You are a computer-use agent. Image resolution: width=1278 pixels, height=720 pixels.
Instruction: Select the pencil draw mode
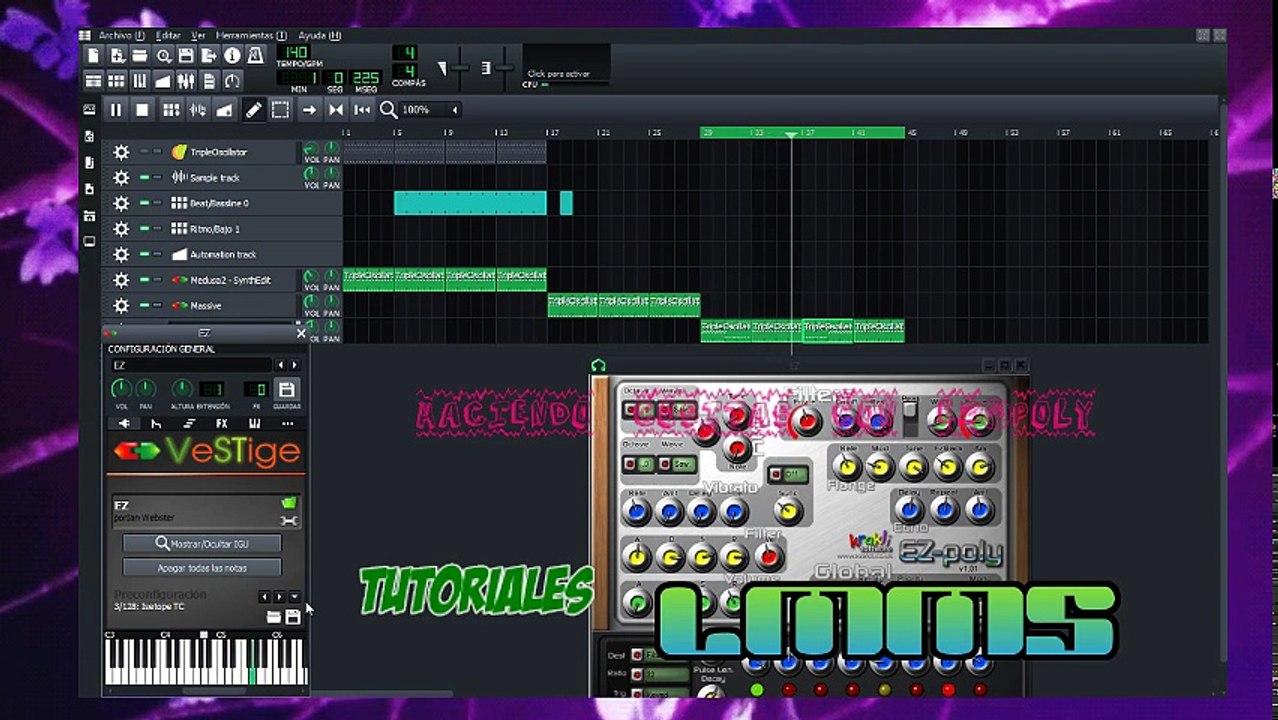click(254, 110)
